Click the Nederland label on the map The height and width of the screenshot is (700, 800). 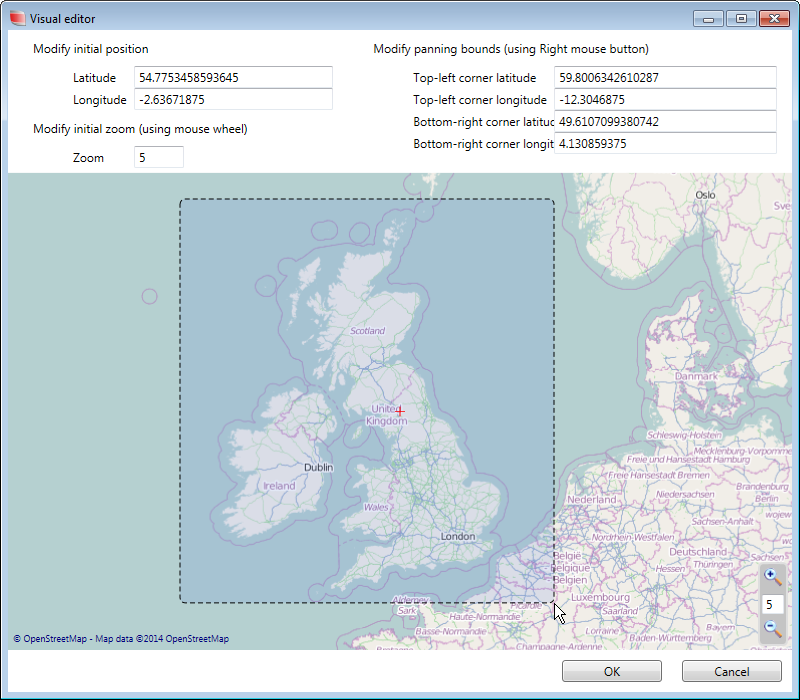click(592, 499)
